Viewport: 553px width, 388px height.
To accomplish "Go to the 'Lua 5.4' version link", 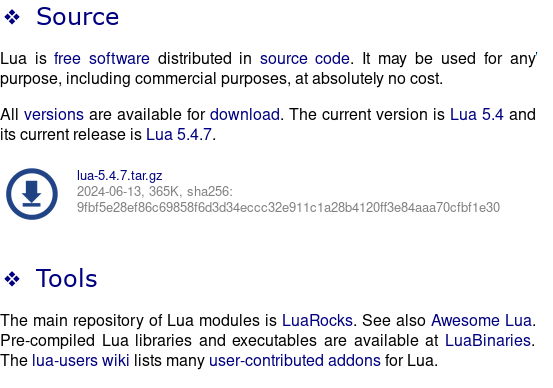I will point(476,114).
